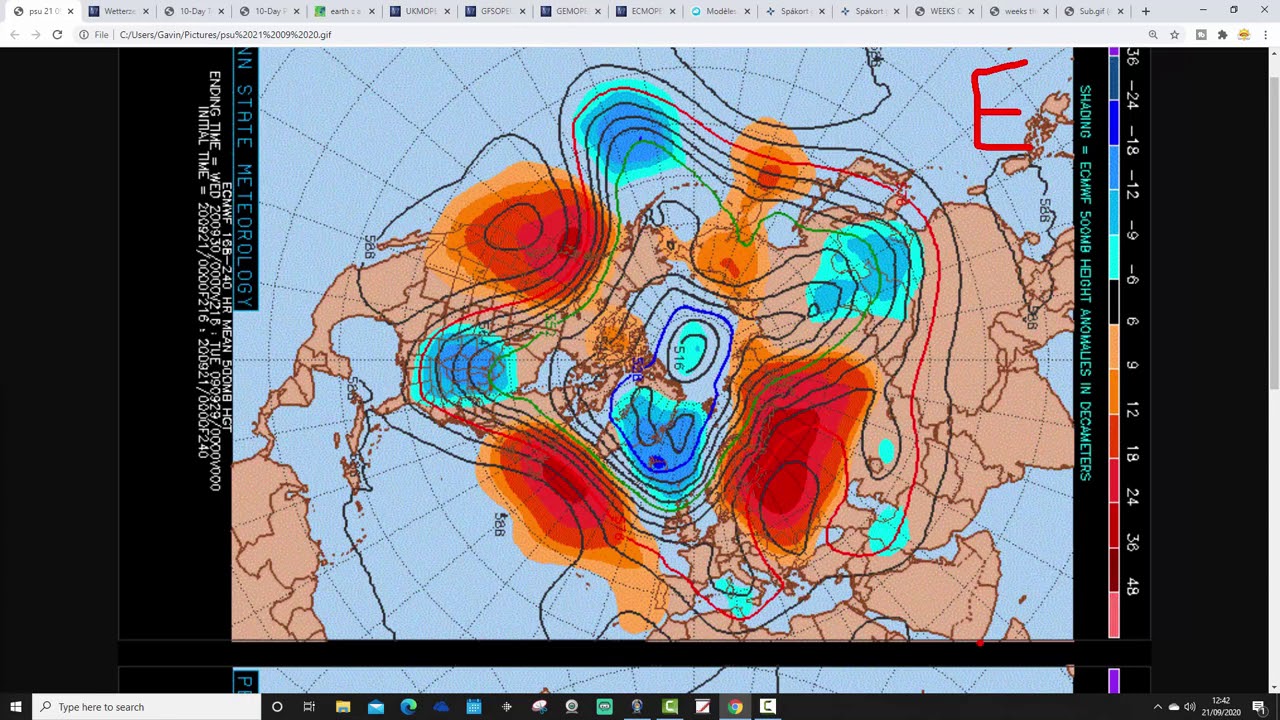This screenshot has width=1280, height=720.
Task: Switch to the ECMOPEU tab
Action: [645, 11]
